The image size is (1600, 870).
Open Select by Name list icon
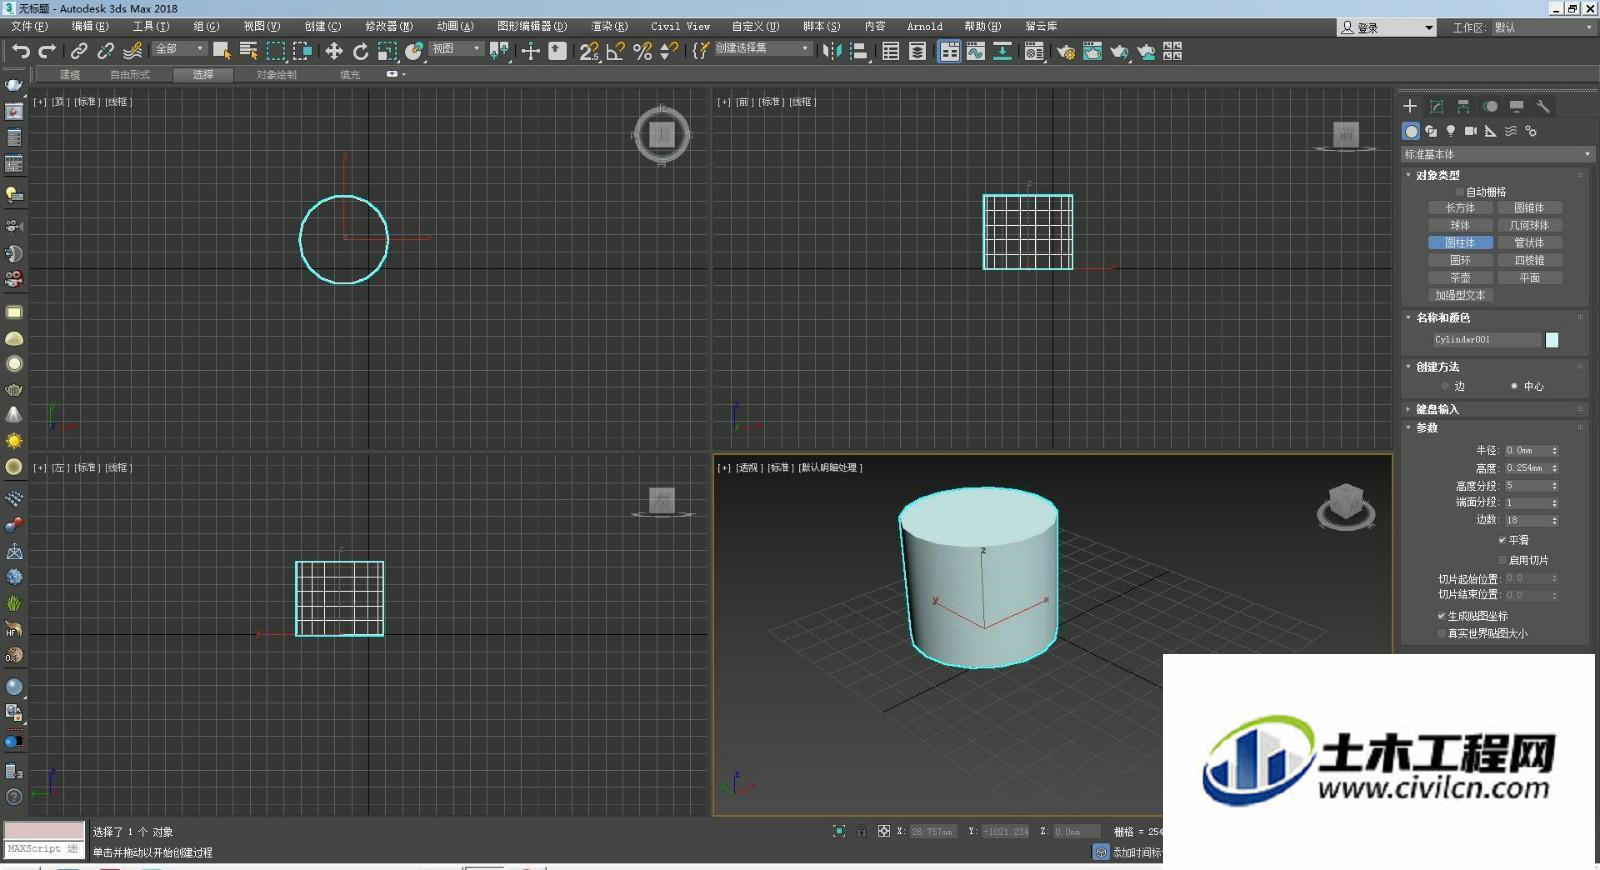coord(249,51)
